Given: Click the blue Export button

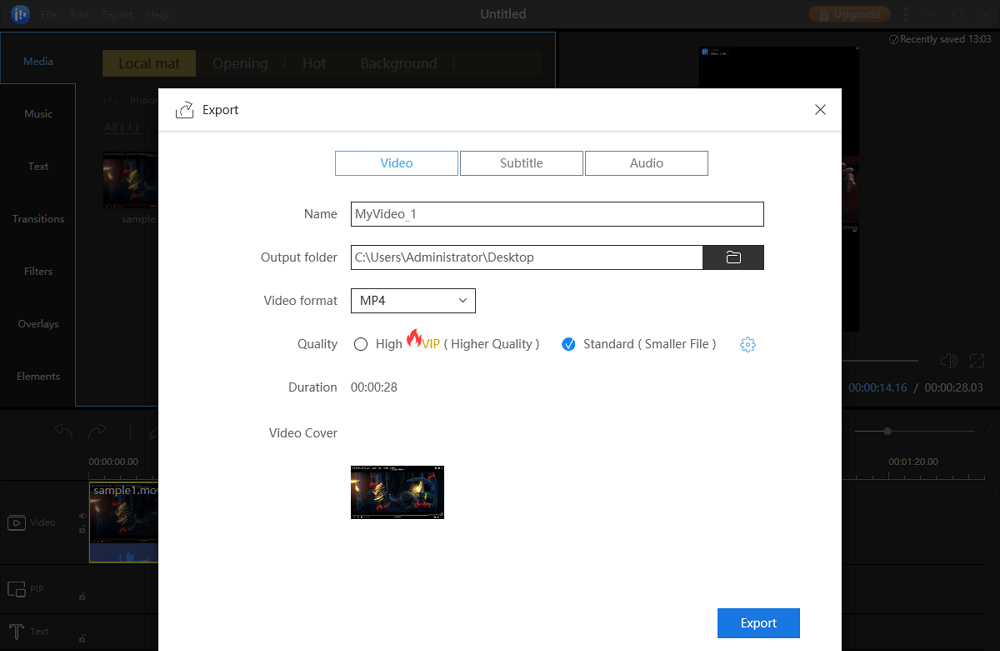Looking at the screenshot, I should point(758,623).
